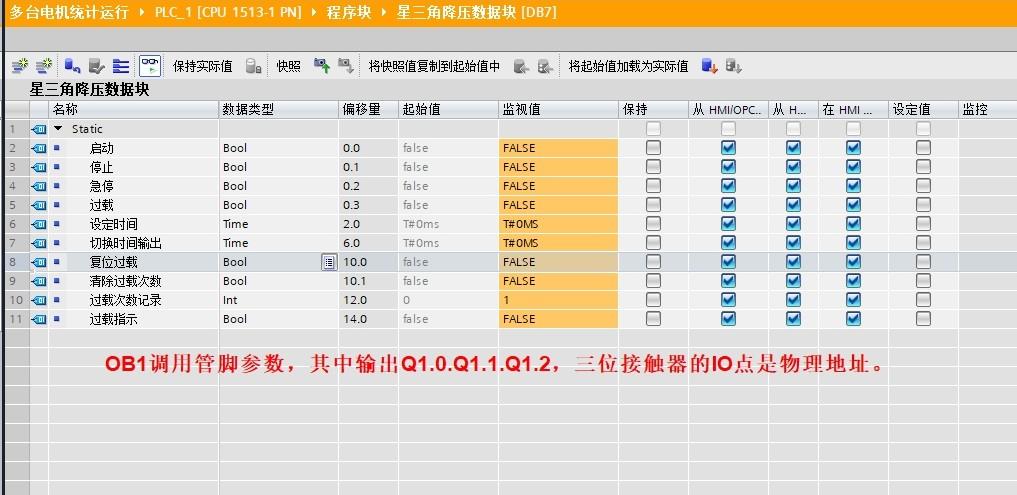
Task: Click the 数据类型 column header
Action: coord(279,110)
